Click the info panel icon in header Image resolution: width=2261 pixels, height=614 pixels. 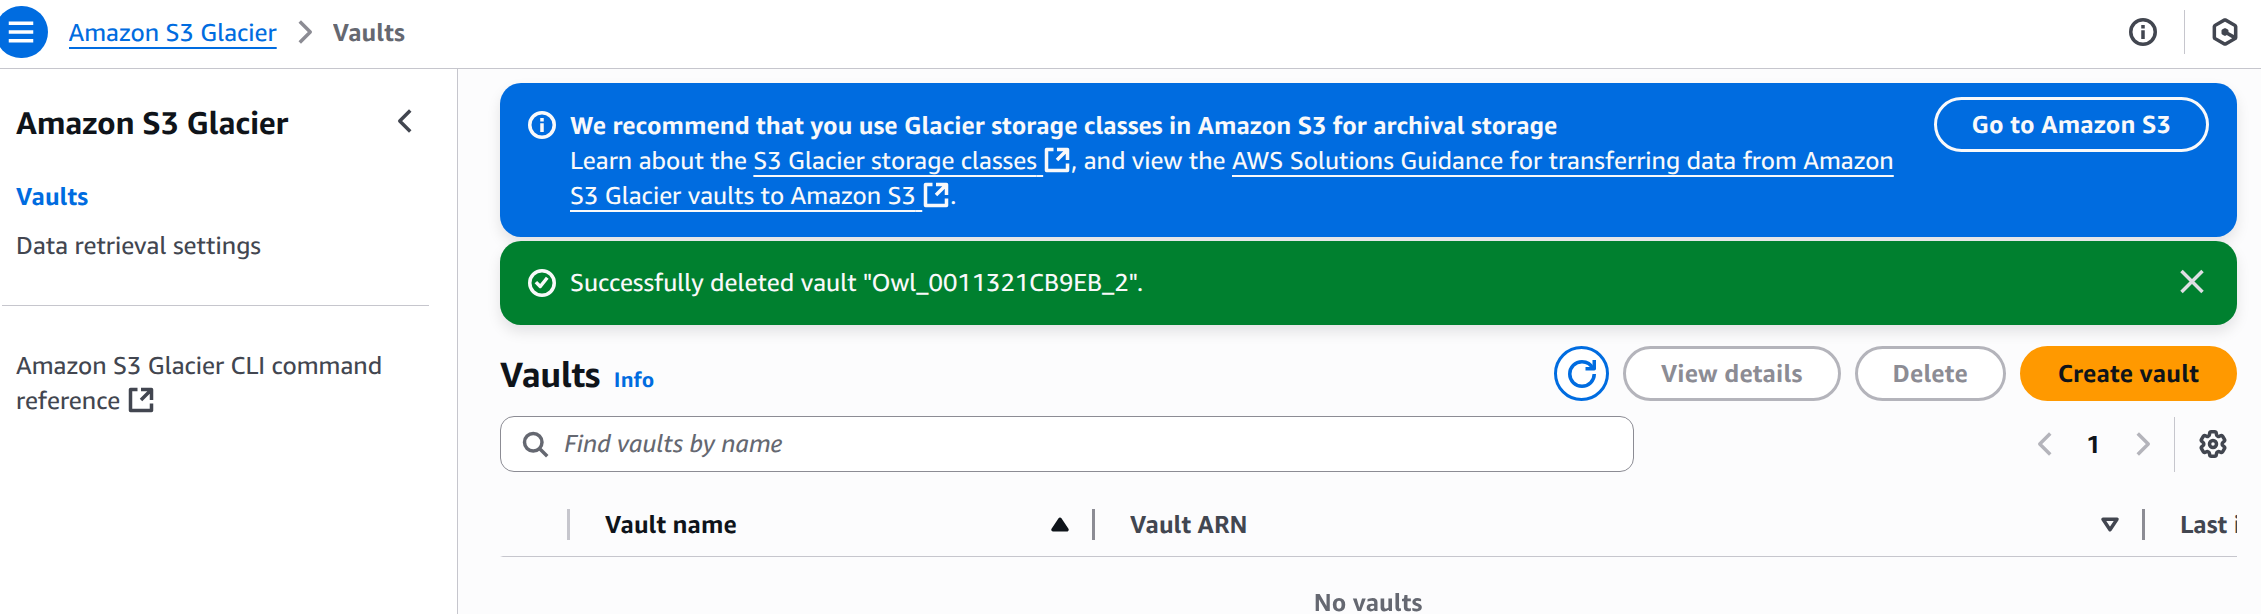[2142, 32]
